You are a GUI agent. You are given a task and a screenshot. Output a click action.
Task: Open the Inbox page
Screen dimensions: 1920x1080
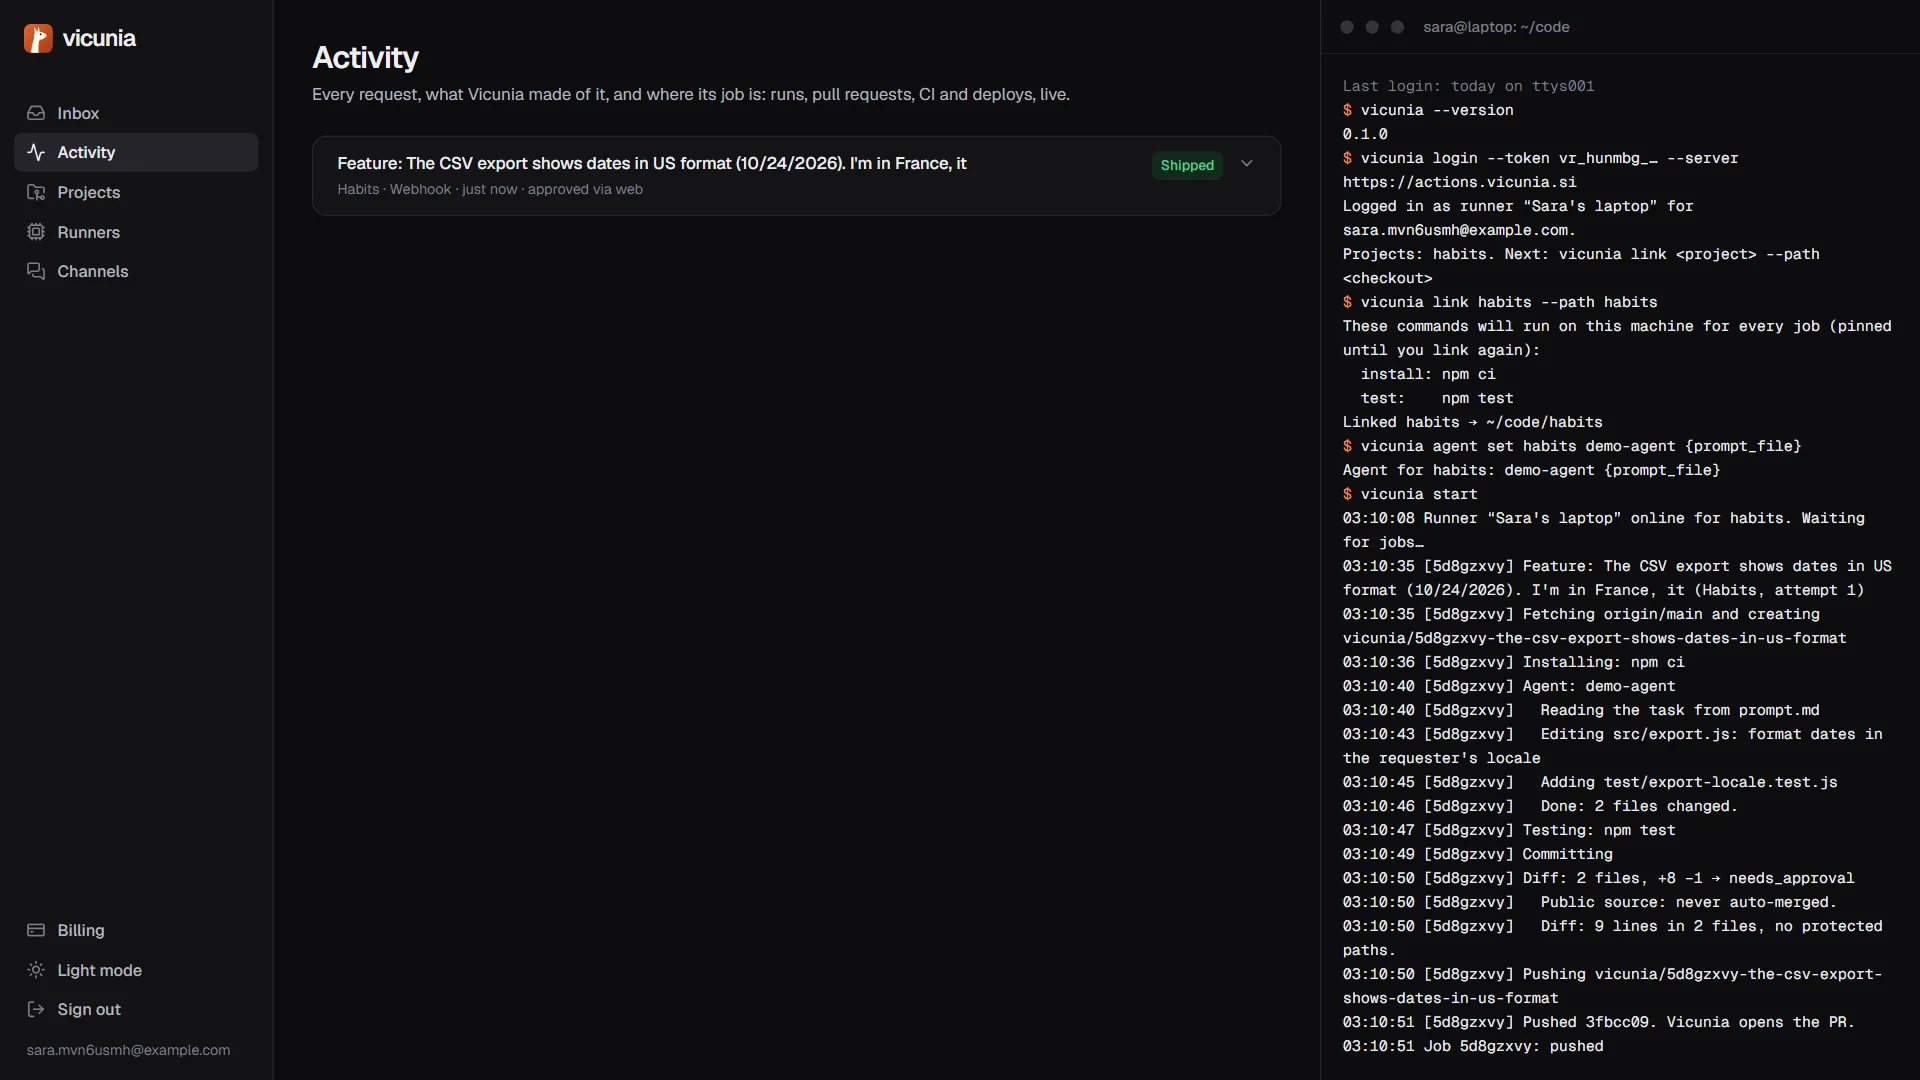pos(136,113)
